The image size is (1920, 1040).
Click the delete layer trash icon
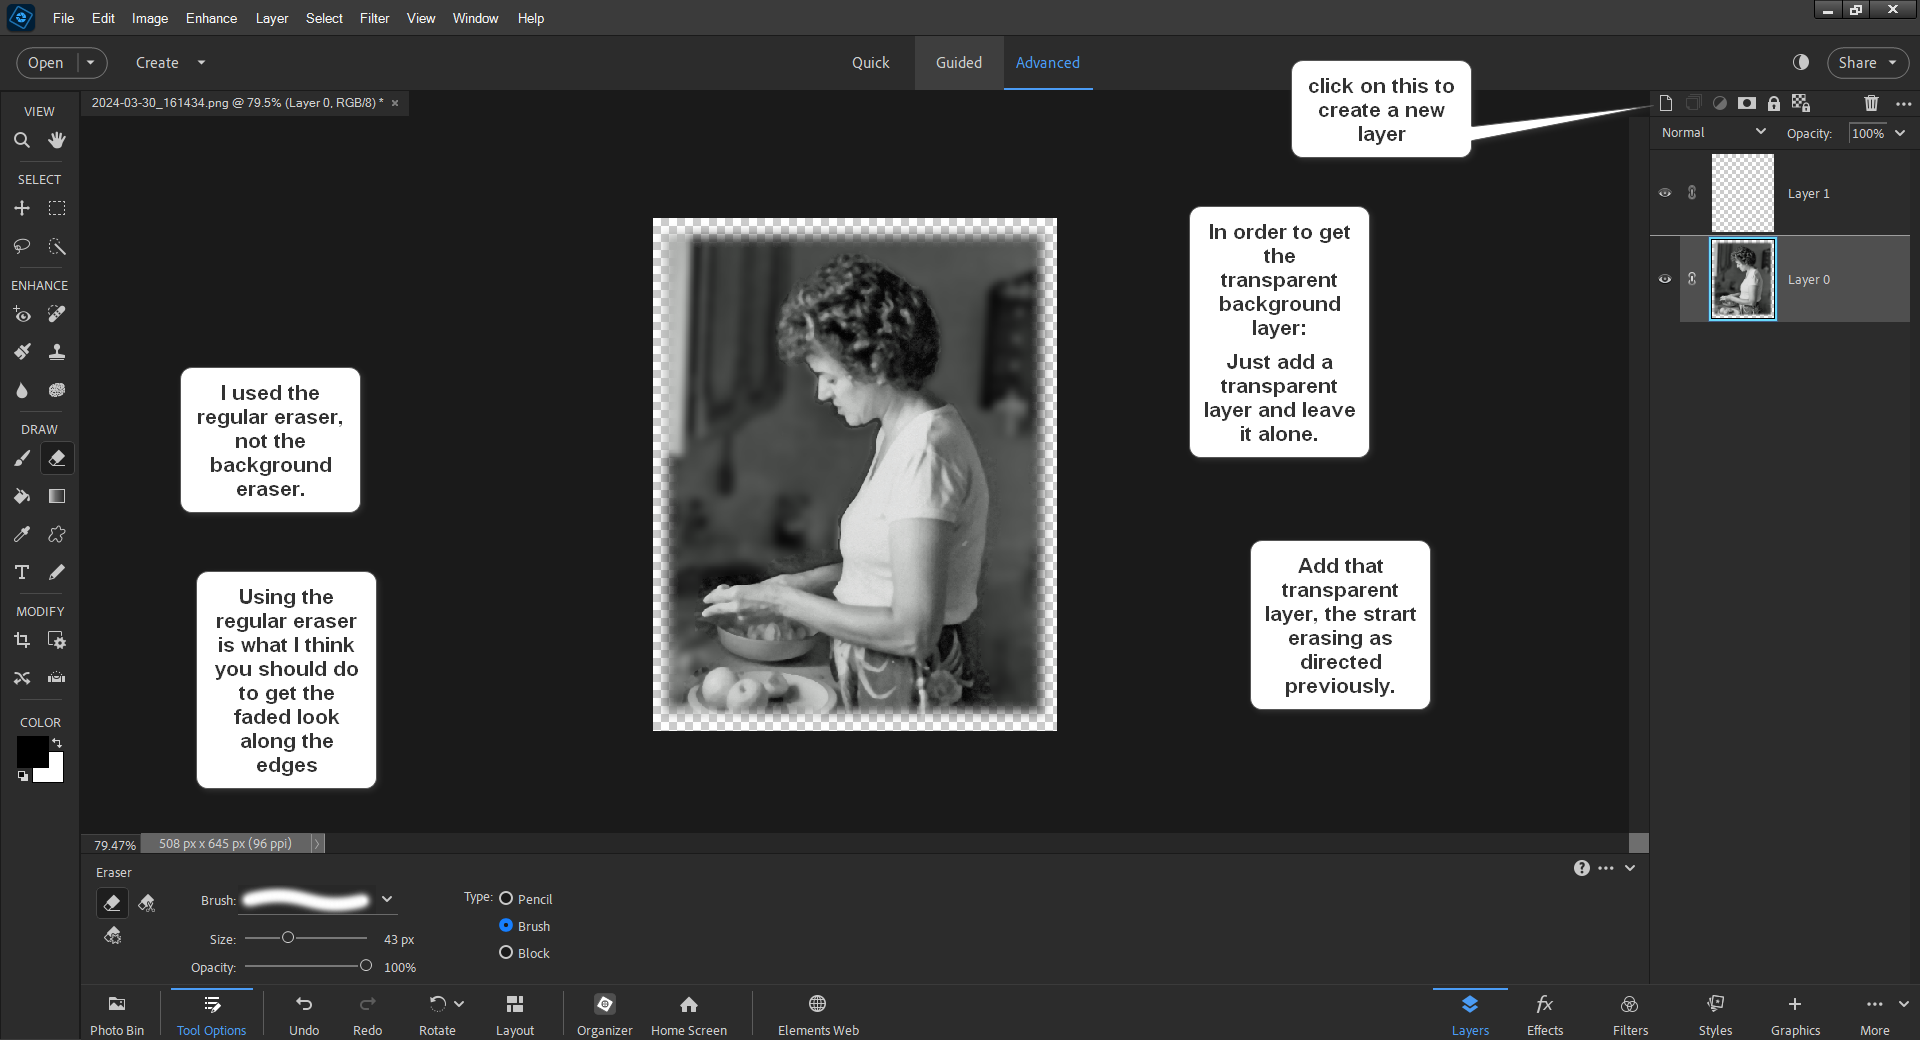tap(1870, 103)
